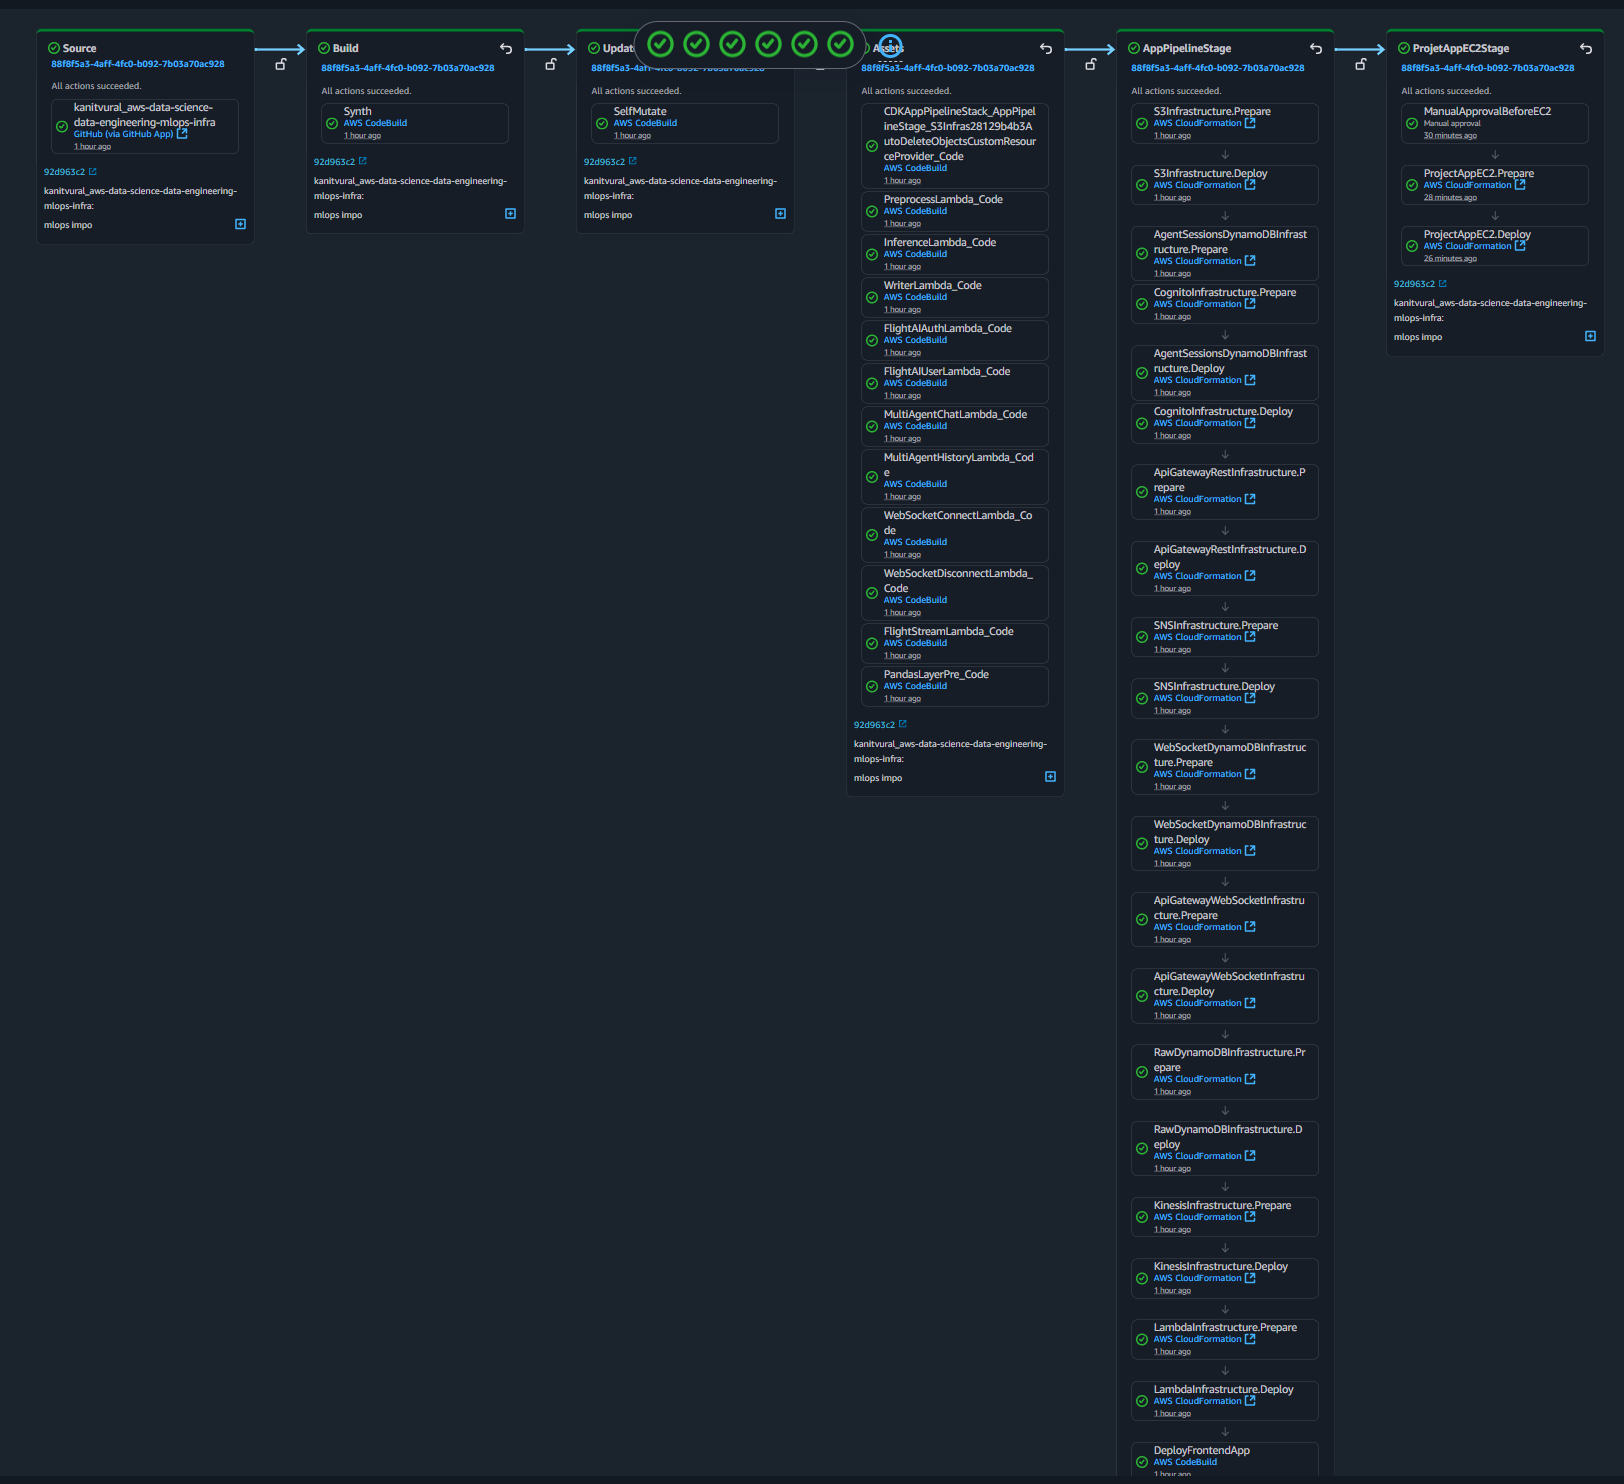Click rollback icon in Build stage header
The width and height of the screenshot is (1624, 1484).
click(x=506, y=48)
